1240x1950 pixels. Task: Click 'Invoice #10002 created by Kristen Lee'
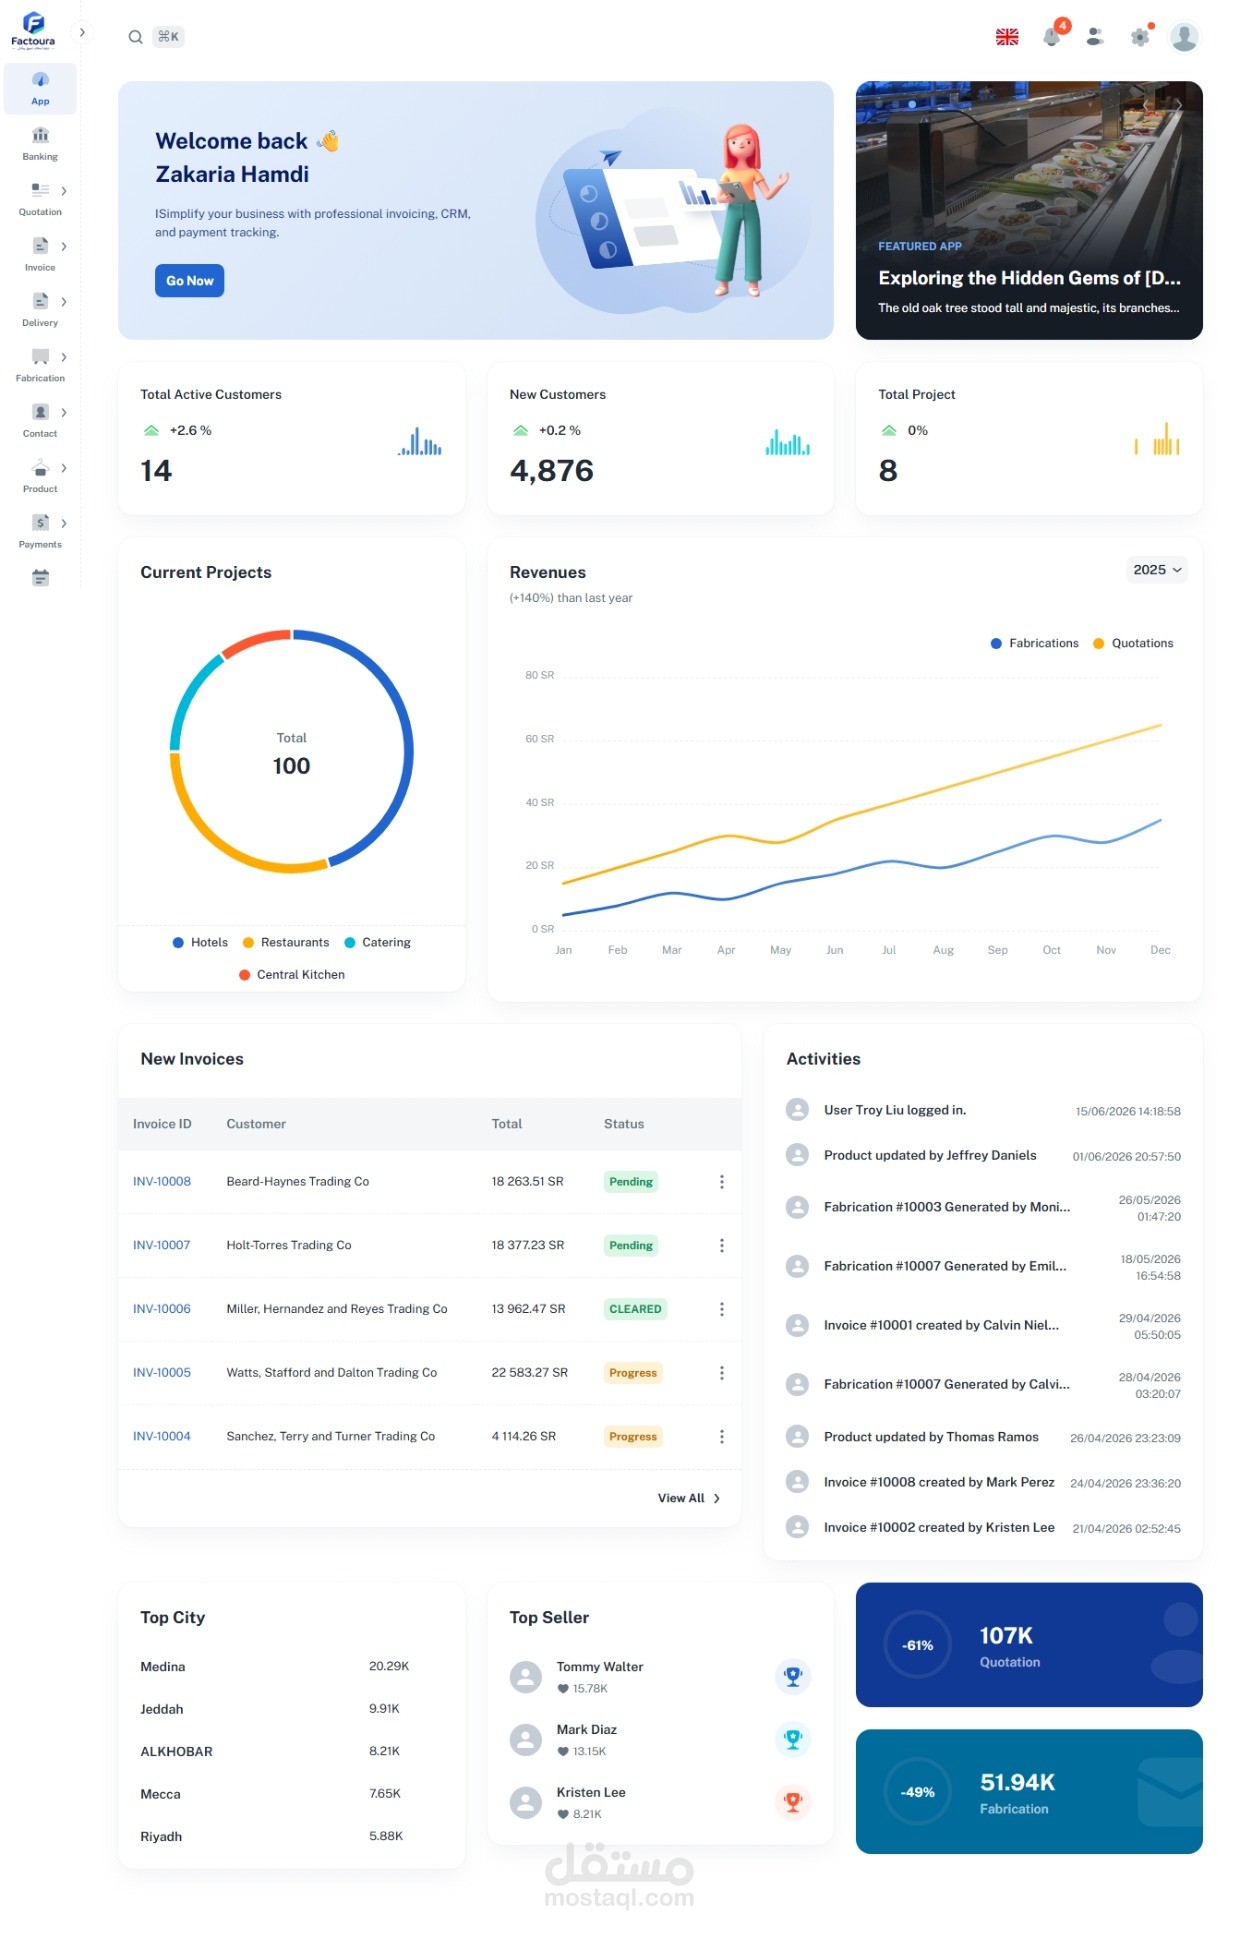(x=939, y=1527)
